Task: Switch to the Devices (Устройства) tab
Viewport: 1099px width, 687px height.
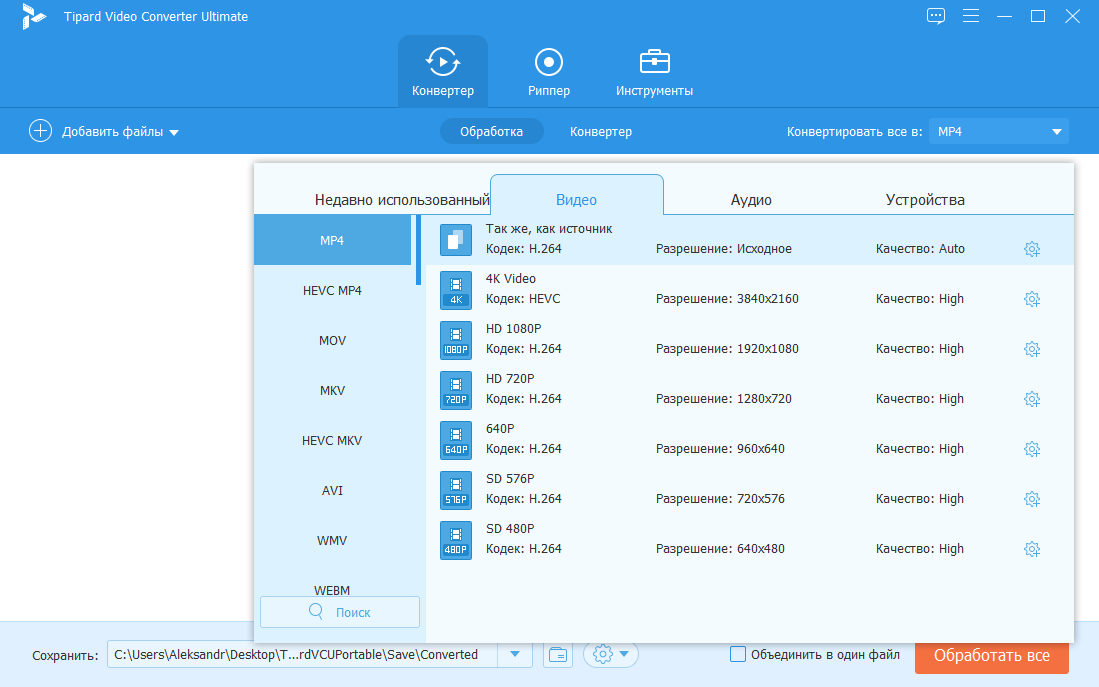Action: pyautogui.click(x=925, y=200)
